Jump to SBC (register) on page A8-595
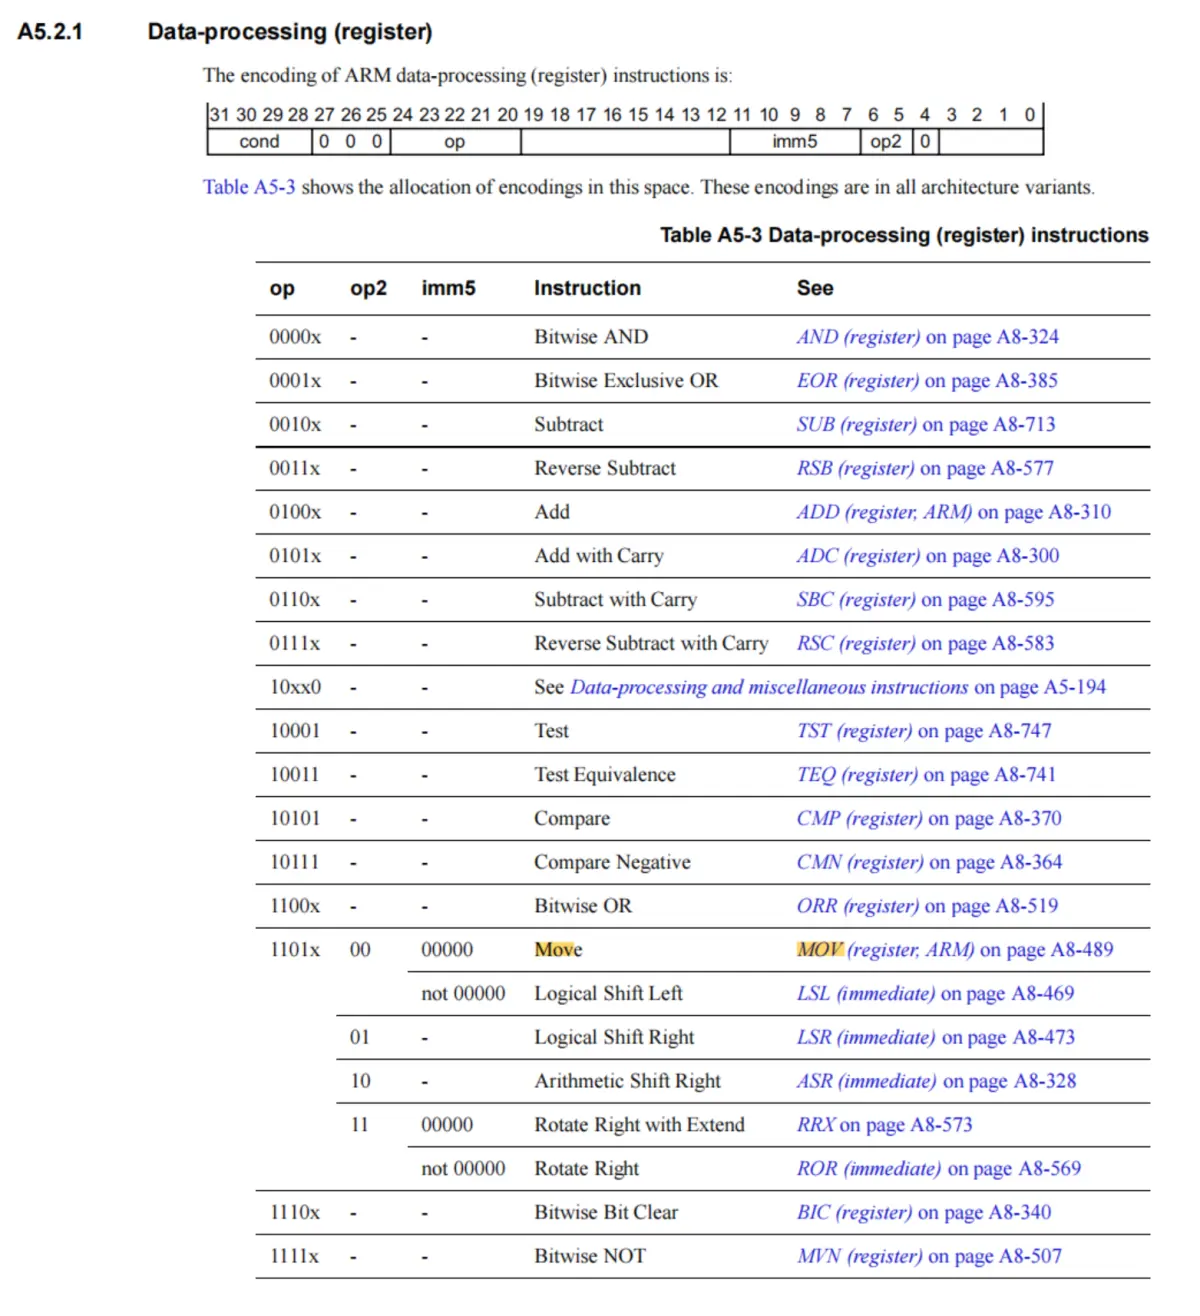 [926, 600]
